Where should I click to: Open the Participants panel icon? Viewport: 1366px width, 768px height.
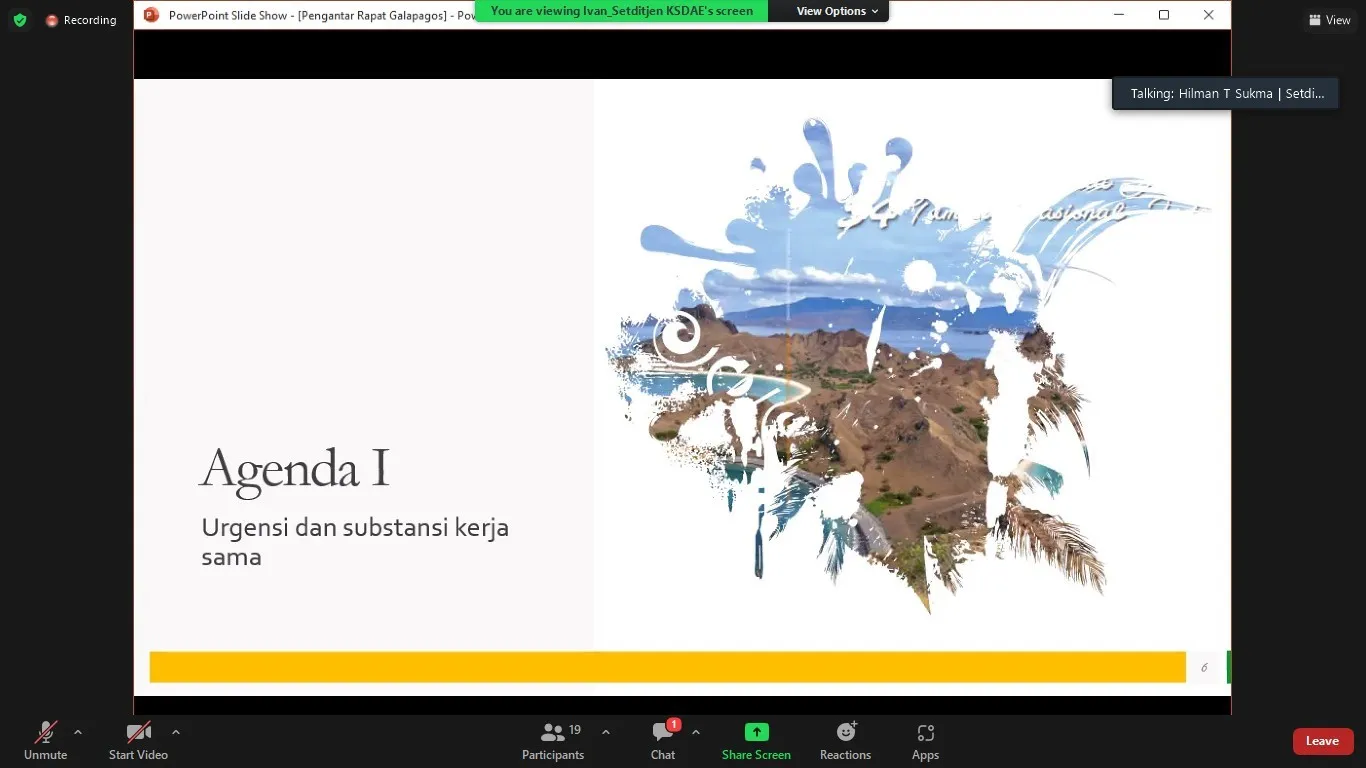pyautogui.click(x=552, y=733)
